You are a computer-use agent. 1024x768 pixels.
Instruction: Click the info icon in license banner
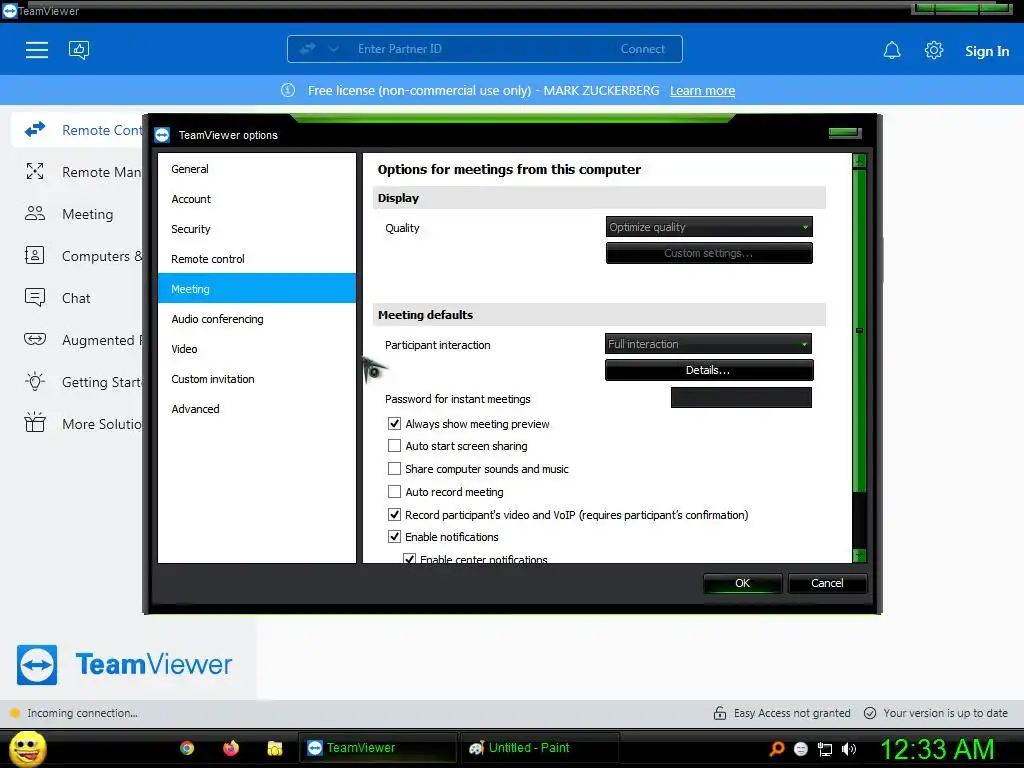click(288, 91)
